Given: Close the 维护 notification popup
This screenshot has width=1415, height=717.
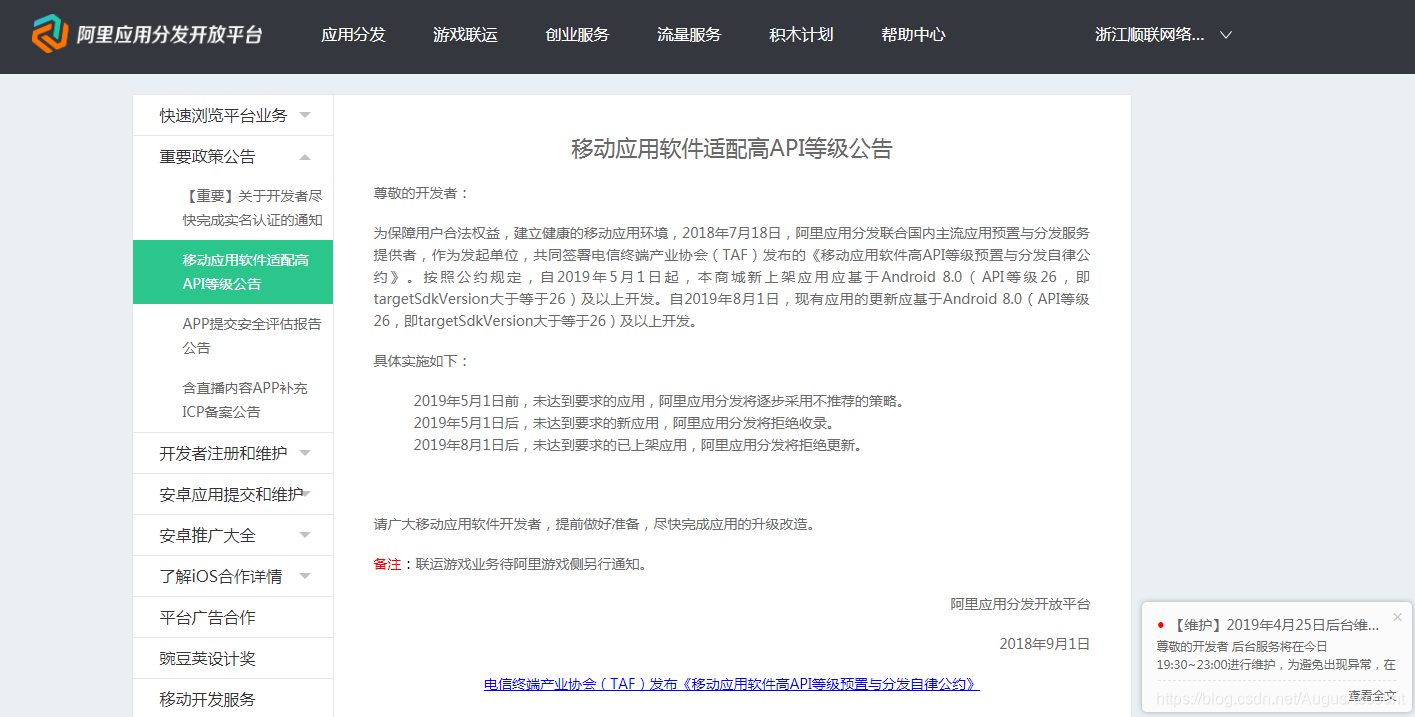Looking at the screenshot, I should (1397, 617).
